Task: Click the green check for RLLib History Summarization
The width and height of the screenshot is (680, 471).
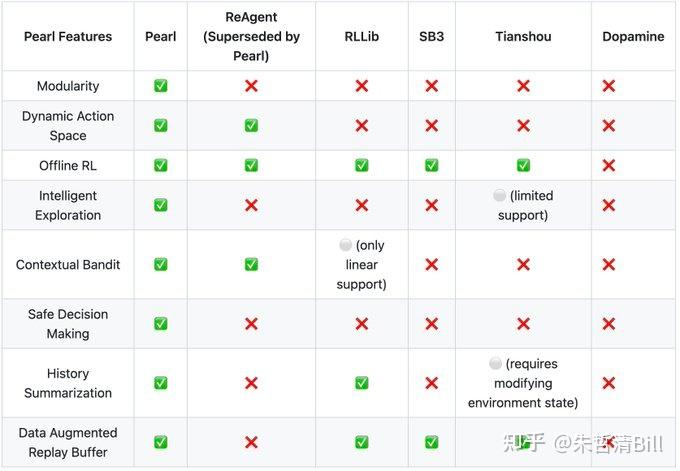Action: click(x=362, y=383)
